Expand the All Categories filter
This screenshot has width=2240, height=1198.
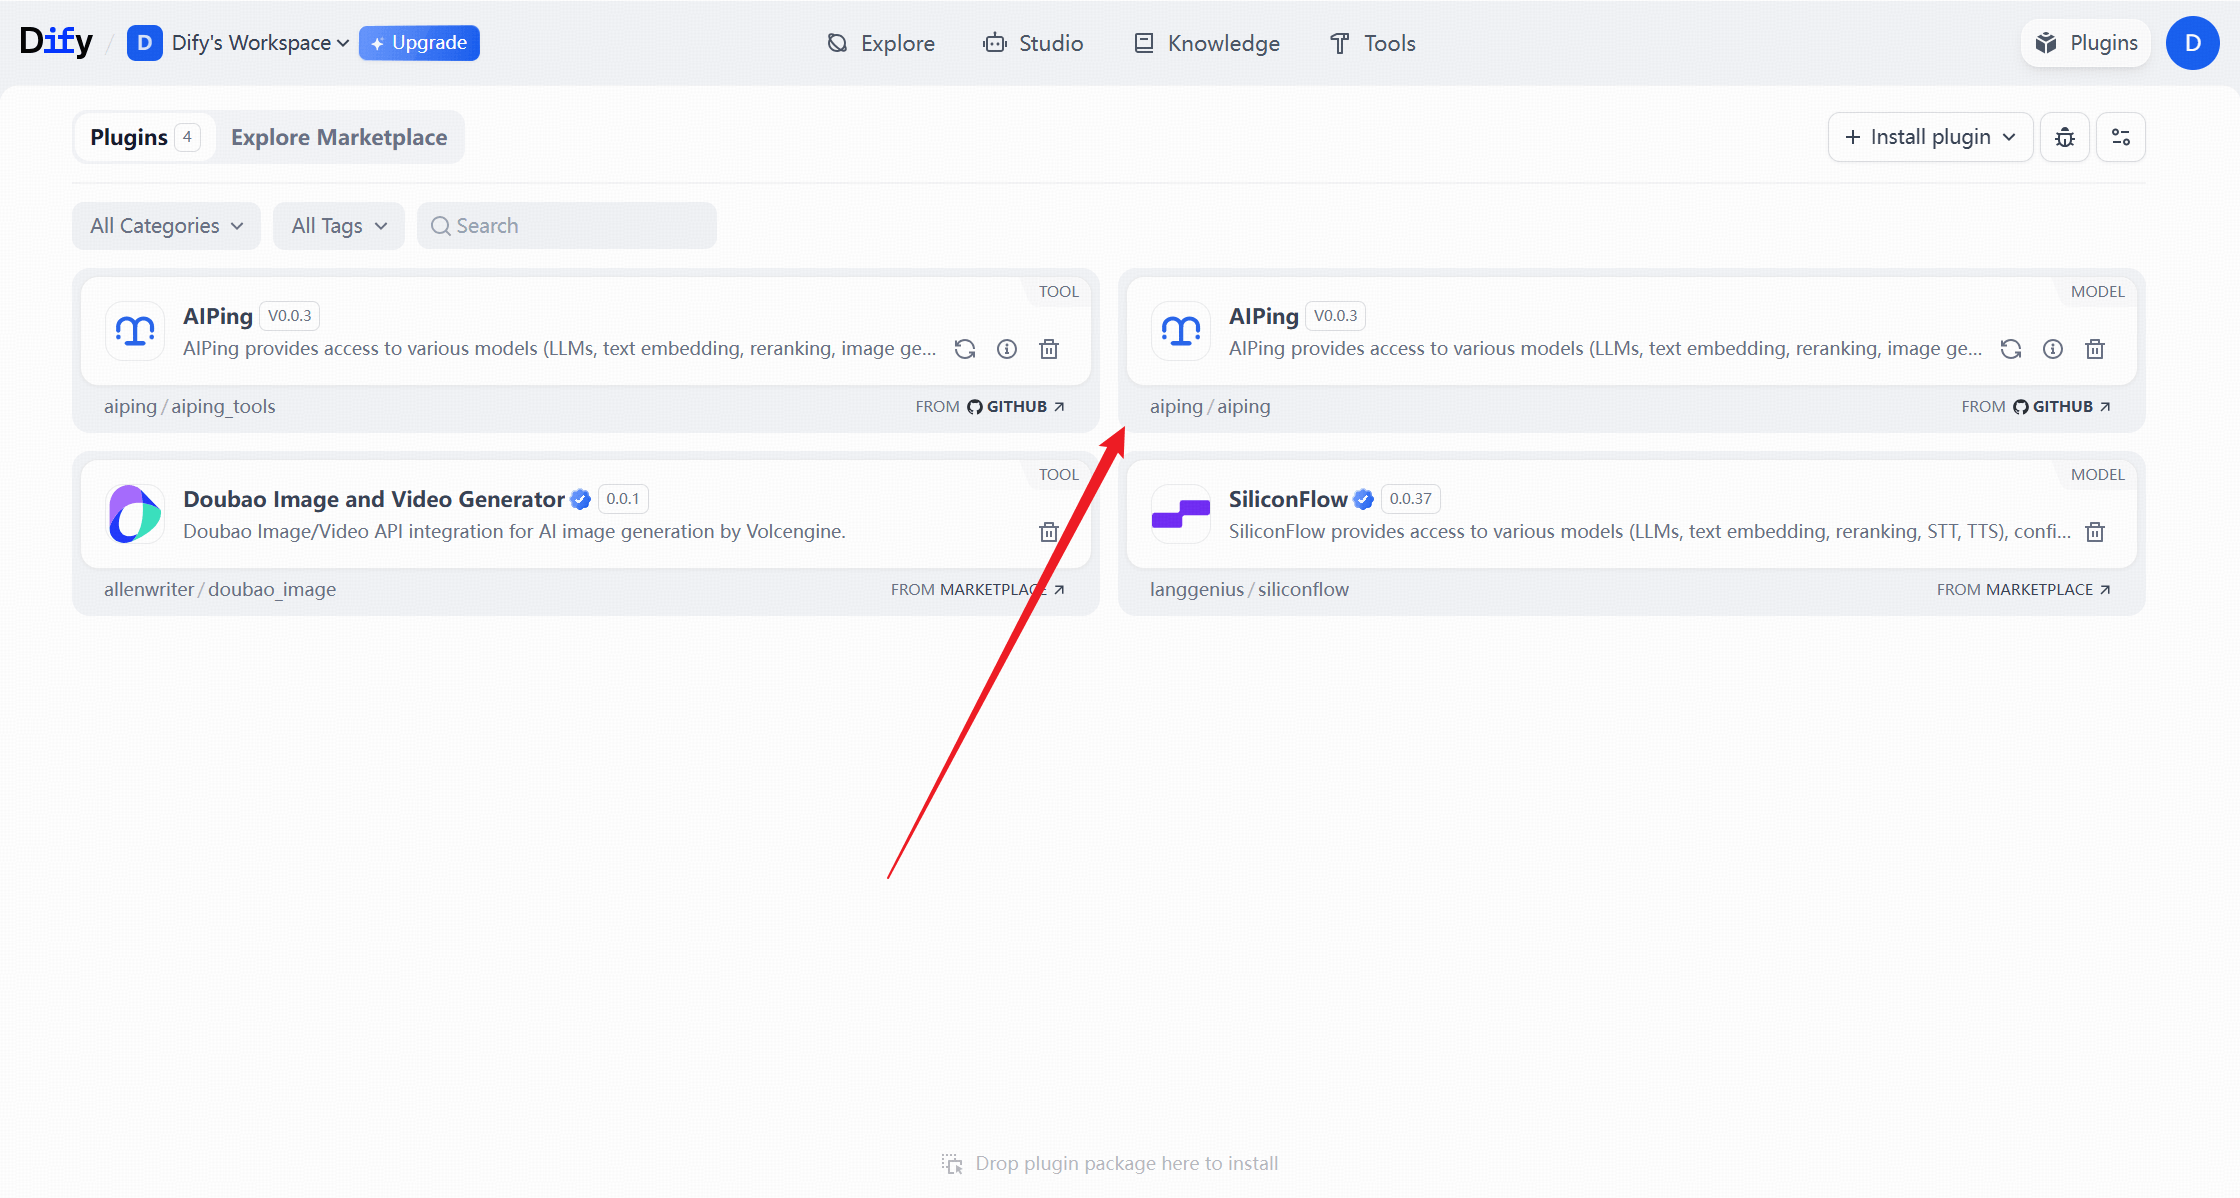(166, 226)
